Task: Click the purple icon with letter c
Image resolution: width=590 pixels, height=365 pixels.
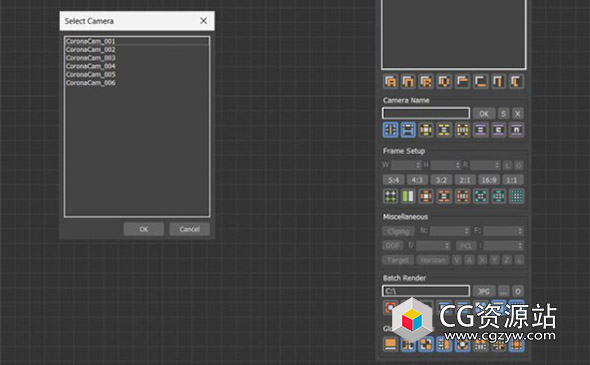Action: (x=499, y=130)
